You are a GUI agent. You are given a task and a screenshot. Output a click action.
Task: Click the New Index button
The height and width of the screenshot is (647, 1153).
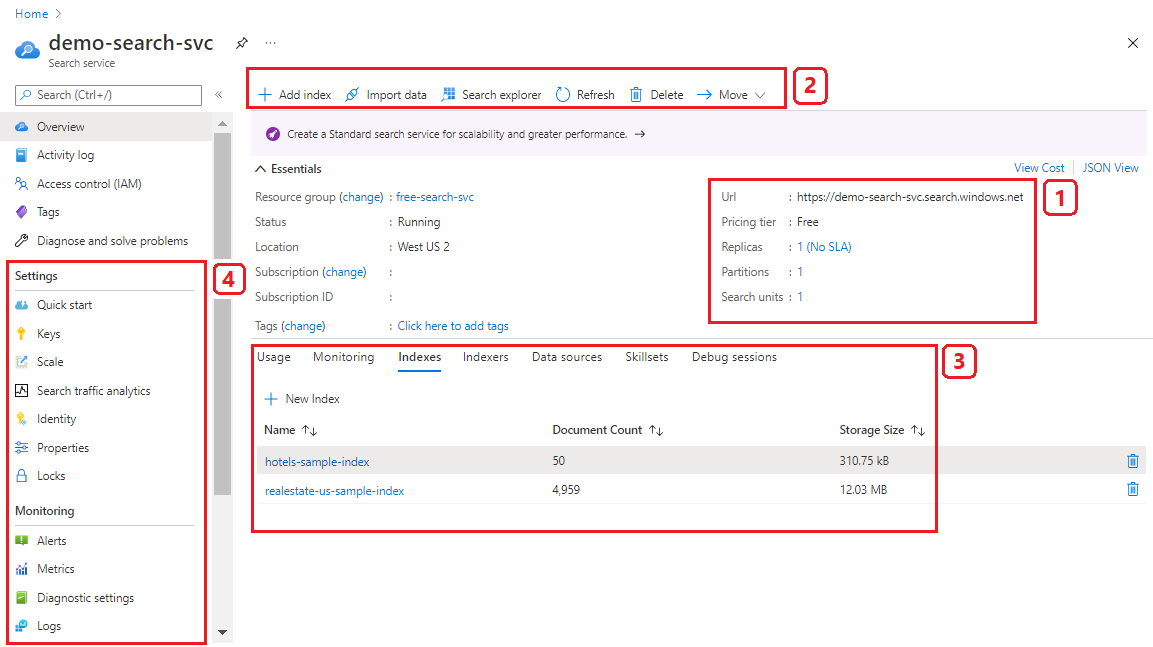302,398
